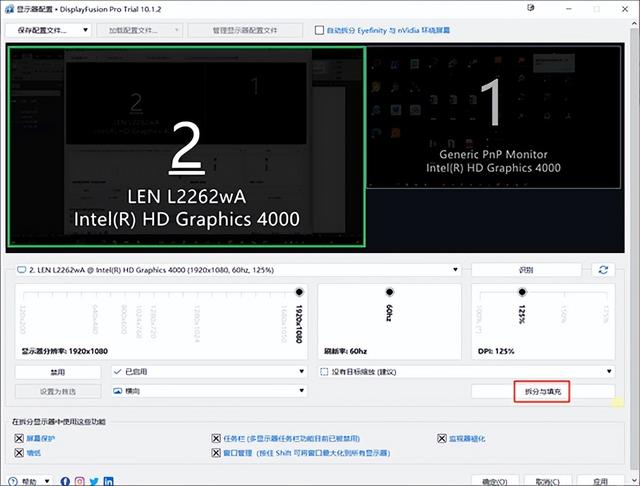Click the 拆分与填充 button
The height and width of the screenshot is (486, 640).
[543, 391]
